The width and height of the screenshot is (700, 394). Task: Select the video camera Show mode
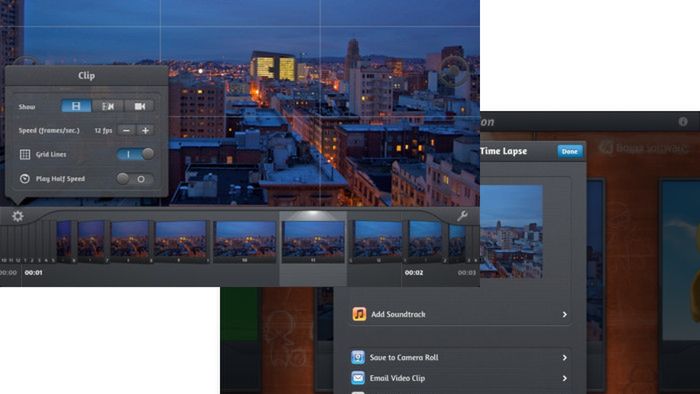coord(139,106)
